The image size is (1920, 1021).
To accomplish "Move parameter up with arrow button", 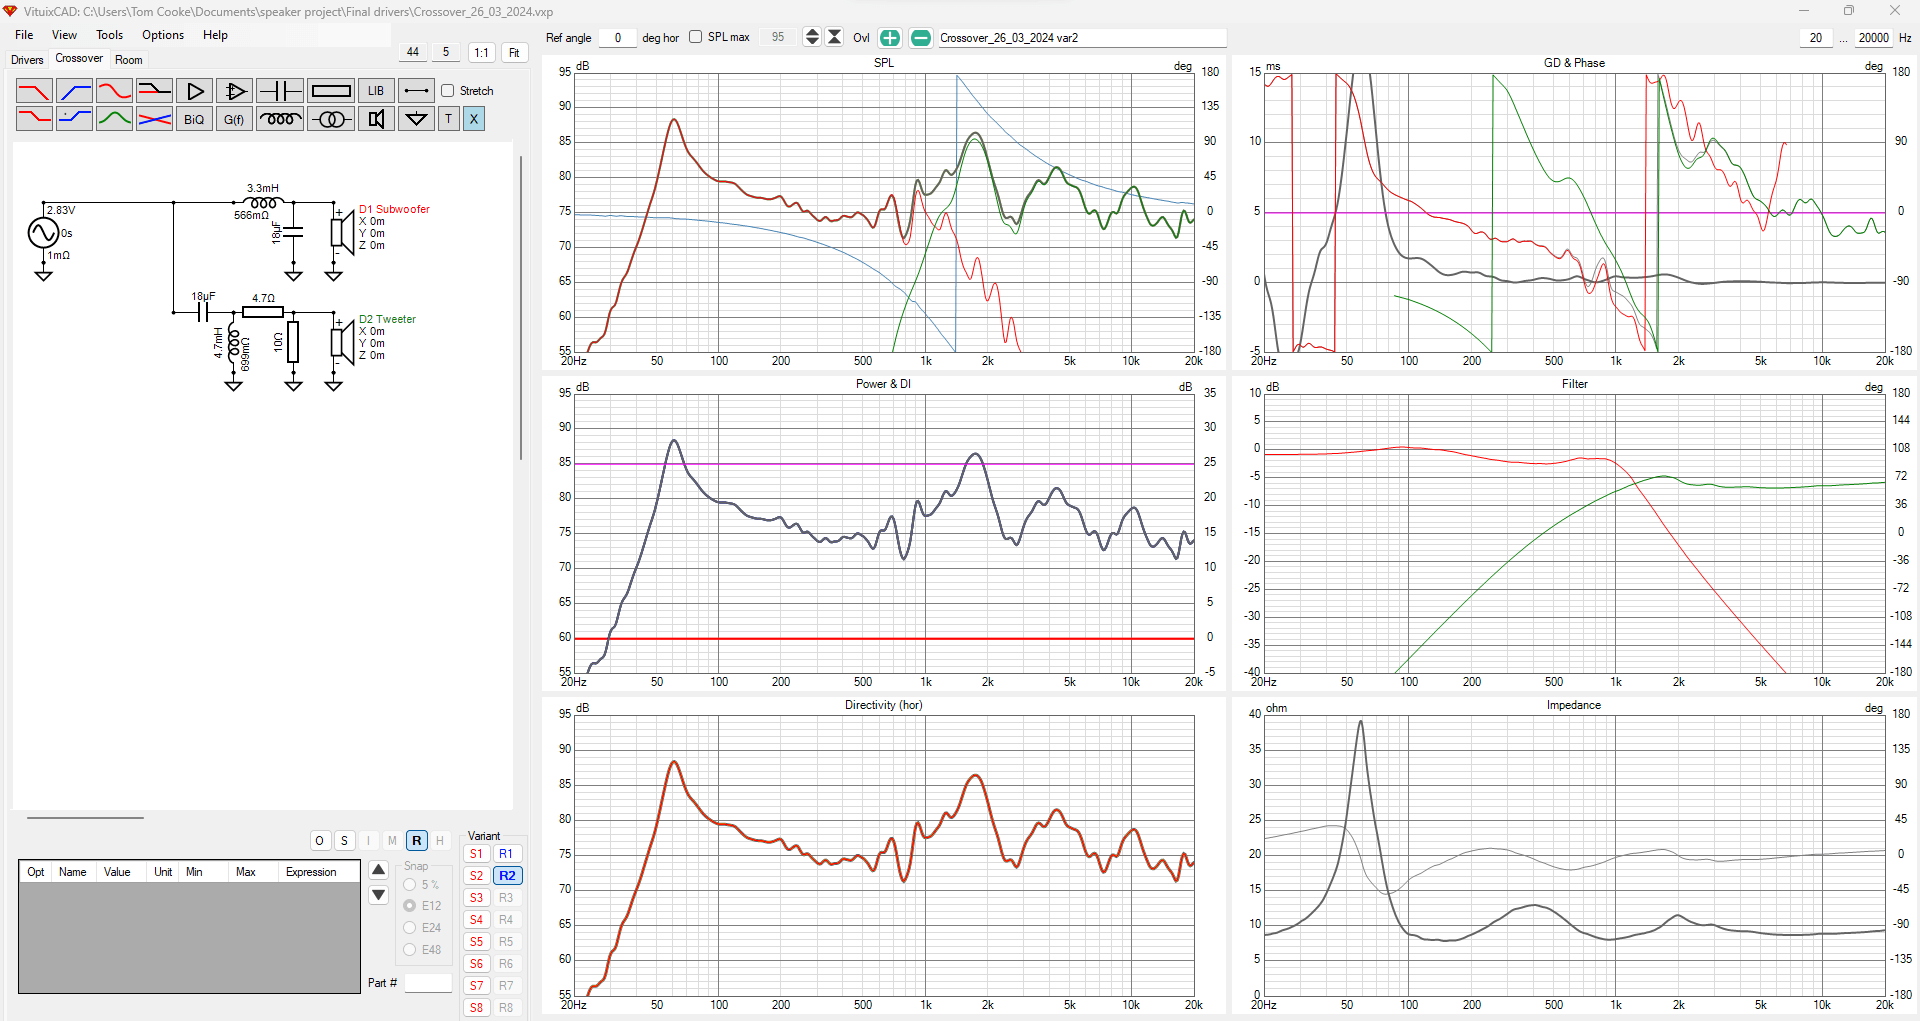I will click(379, 870).
